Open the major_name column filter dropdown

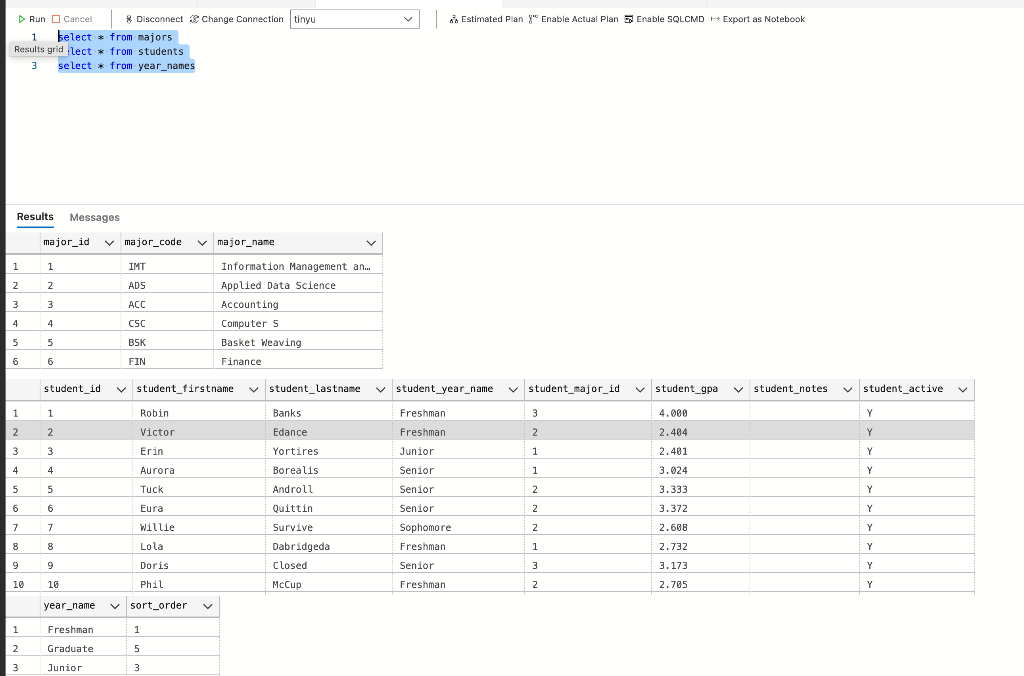tap(372, 242)
